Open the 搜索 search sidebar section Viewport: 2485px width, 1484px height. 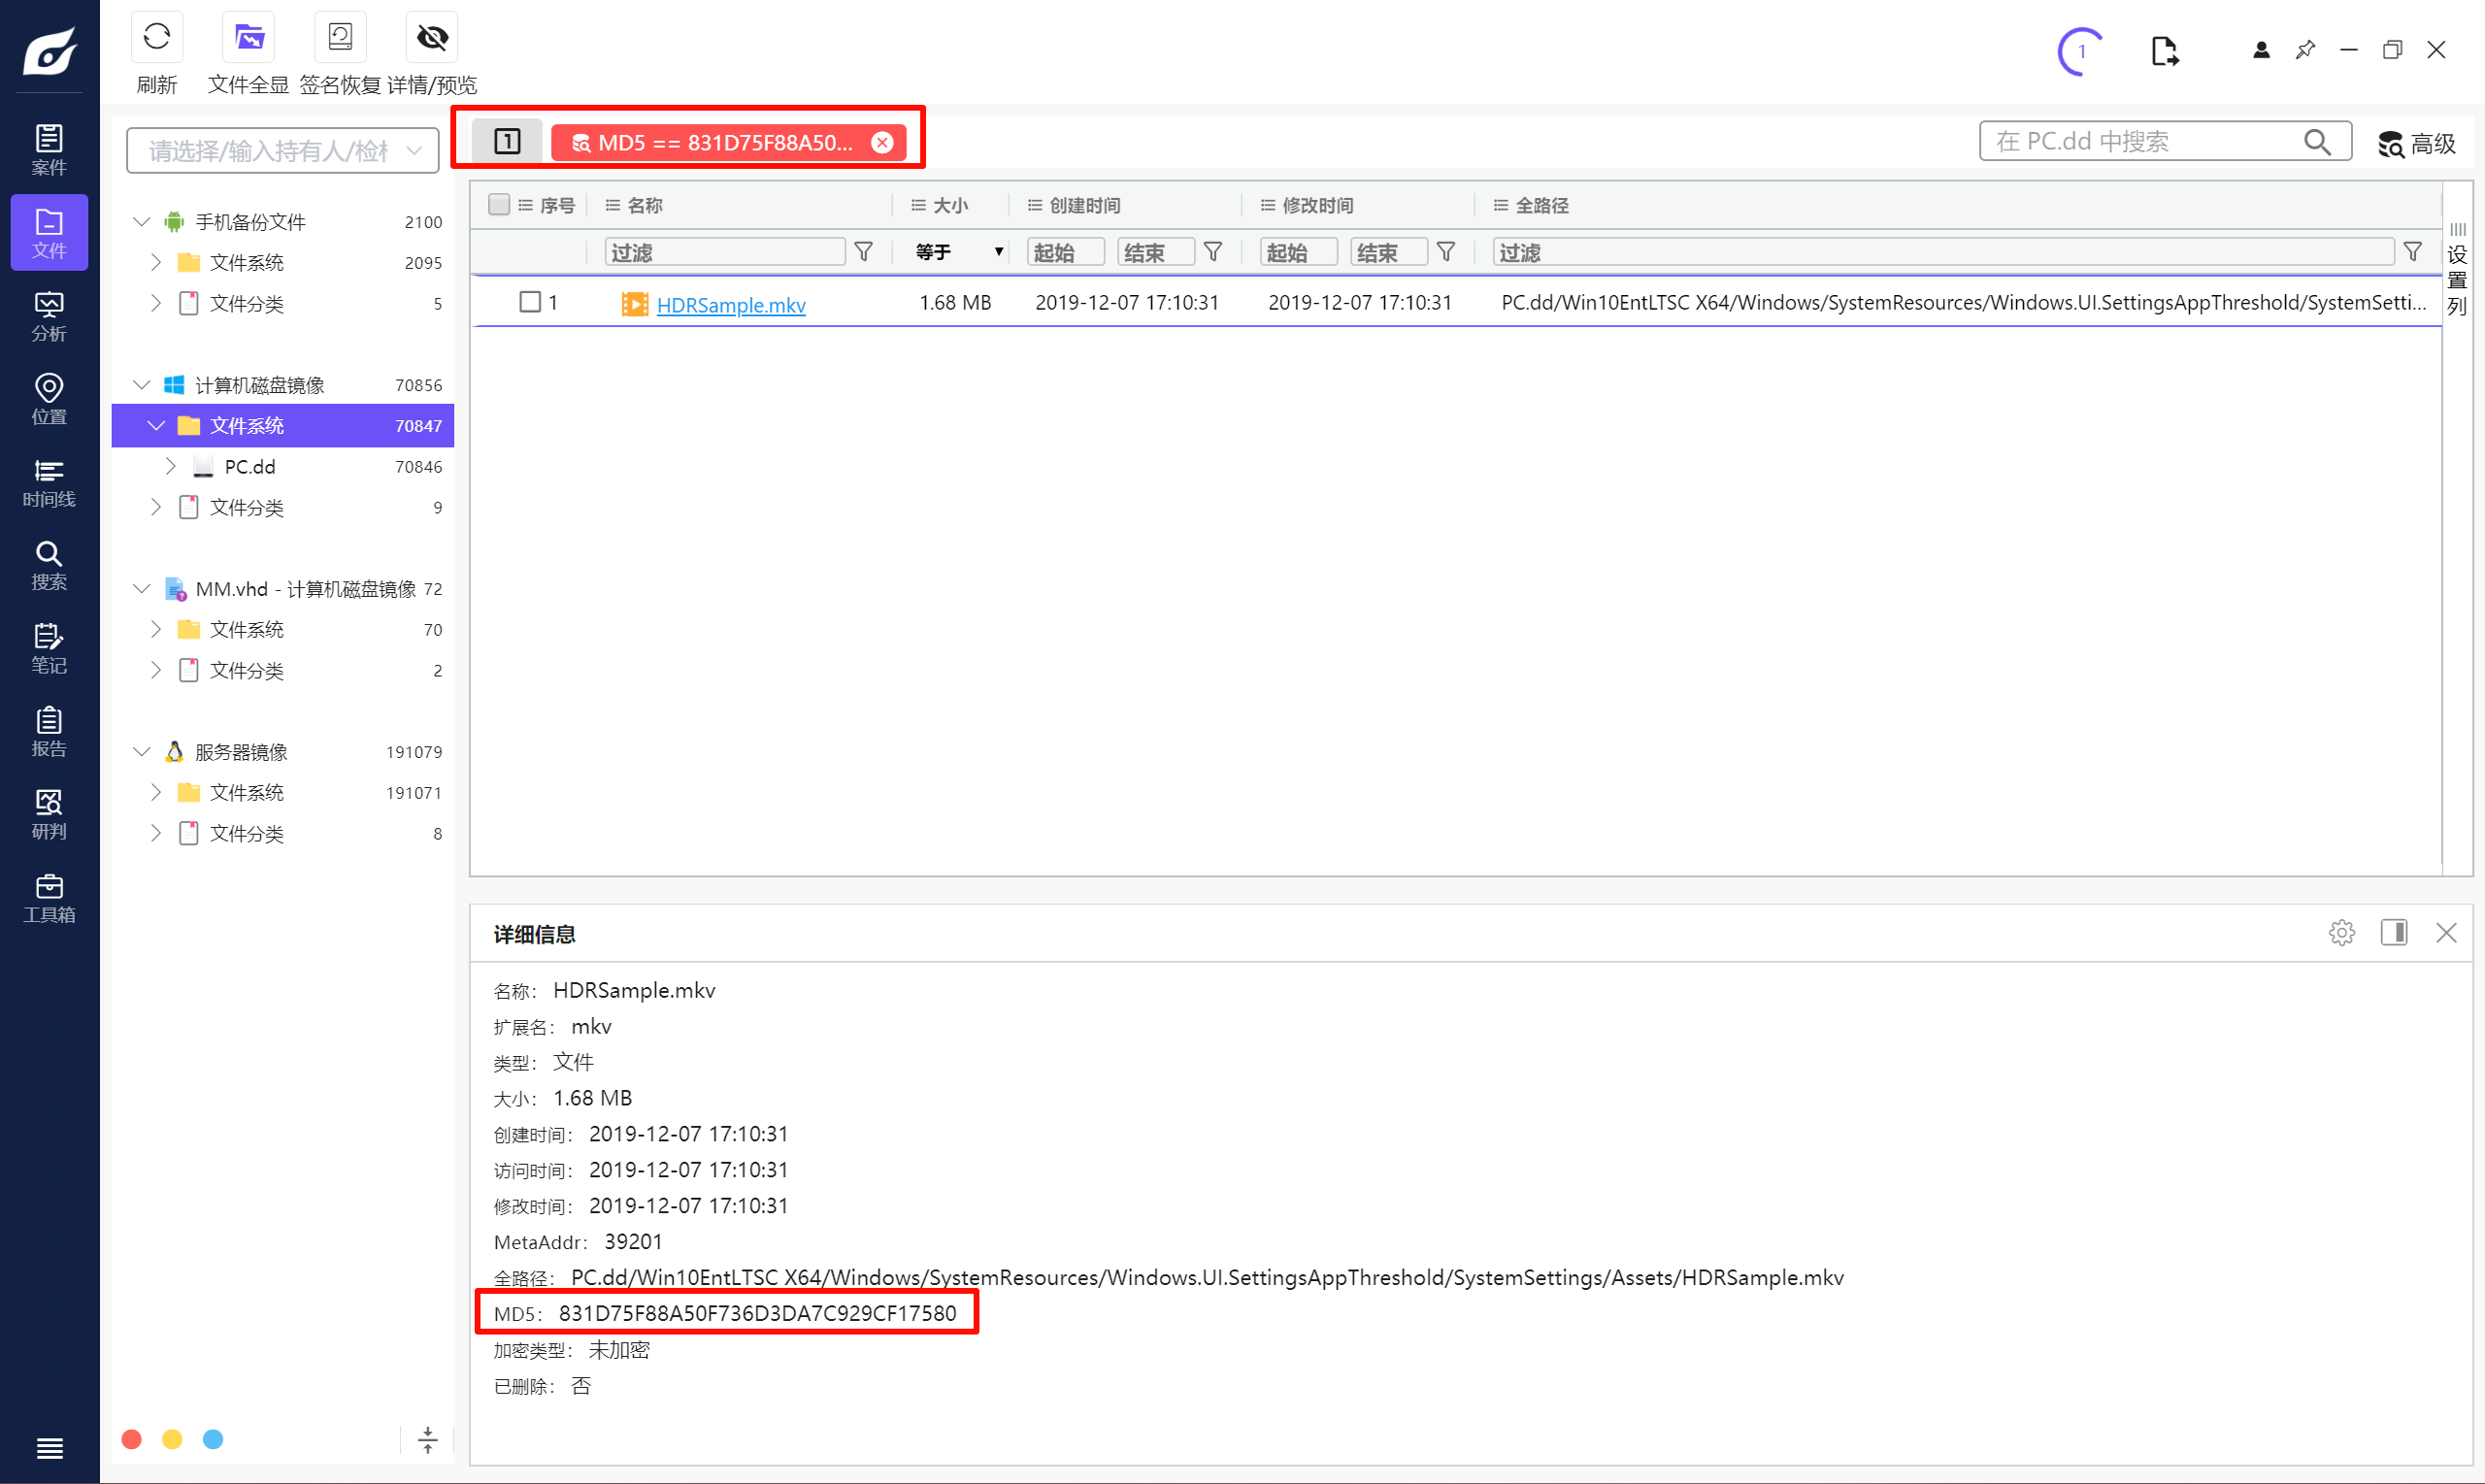[x=49, y=565]
